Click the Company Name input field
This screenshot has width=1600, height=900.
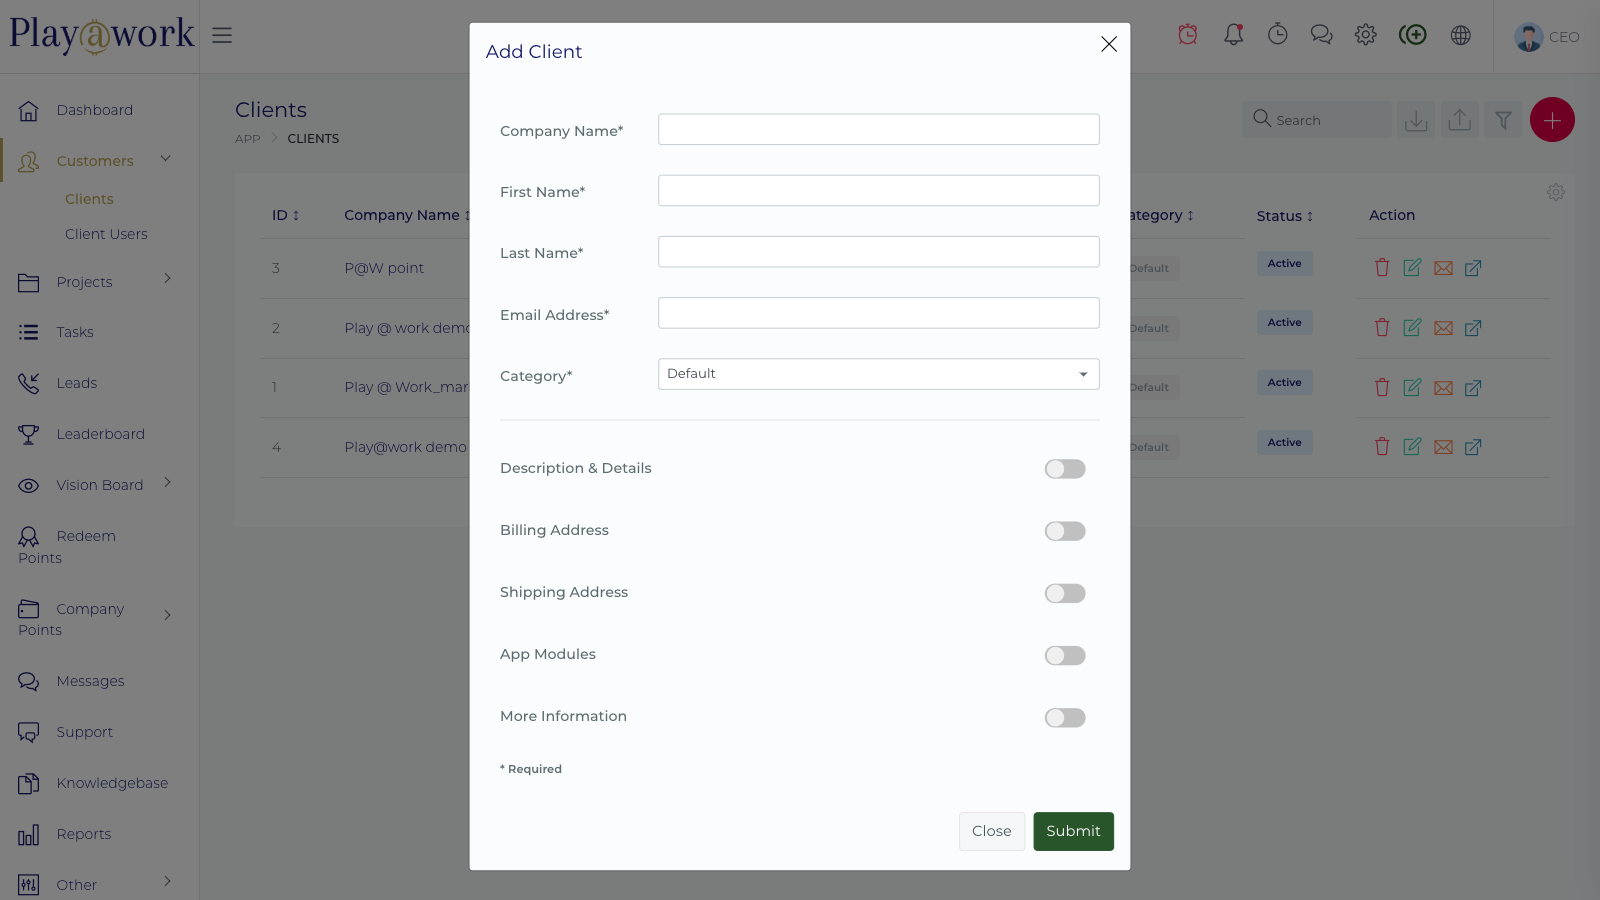pyautogui.click(x=878, y=130)
